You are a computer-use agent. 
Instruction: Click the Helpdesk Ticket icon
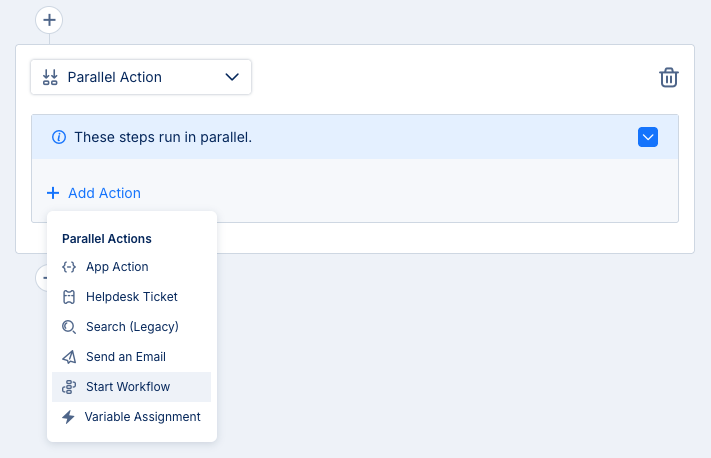[69, 297]
